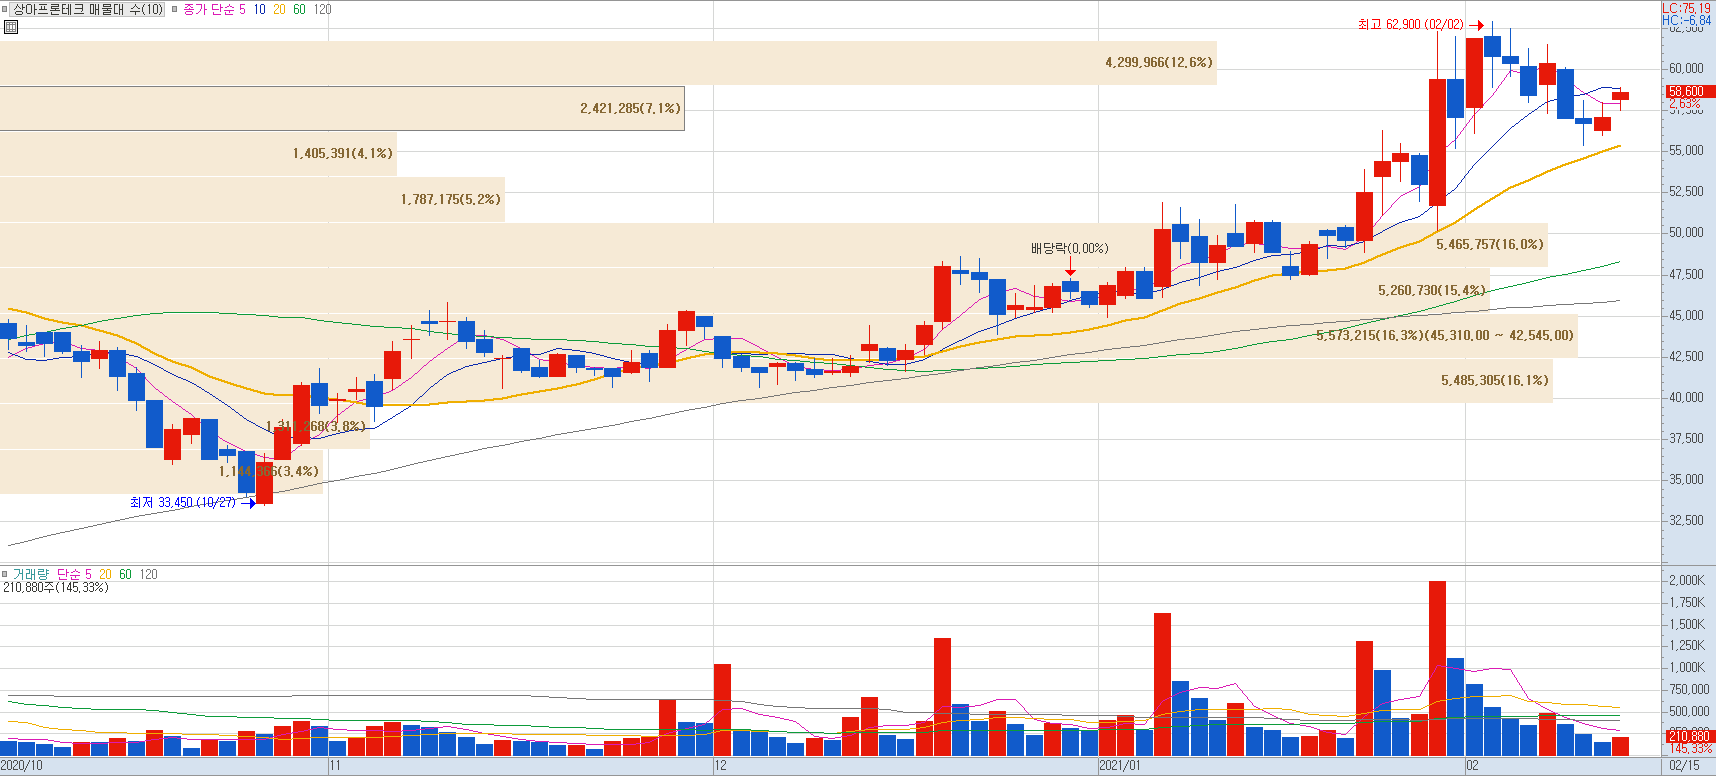The image size is (1716, 776).
Task: Click the 5,465,757(16.0%) volume profile bar
Action: (774, 244)
